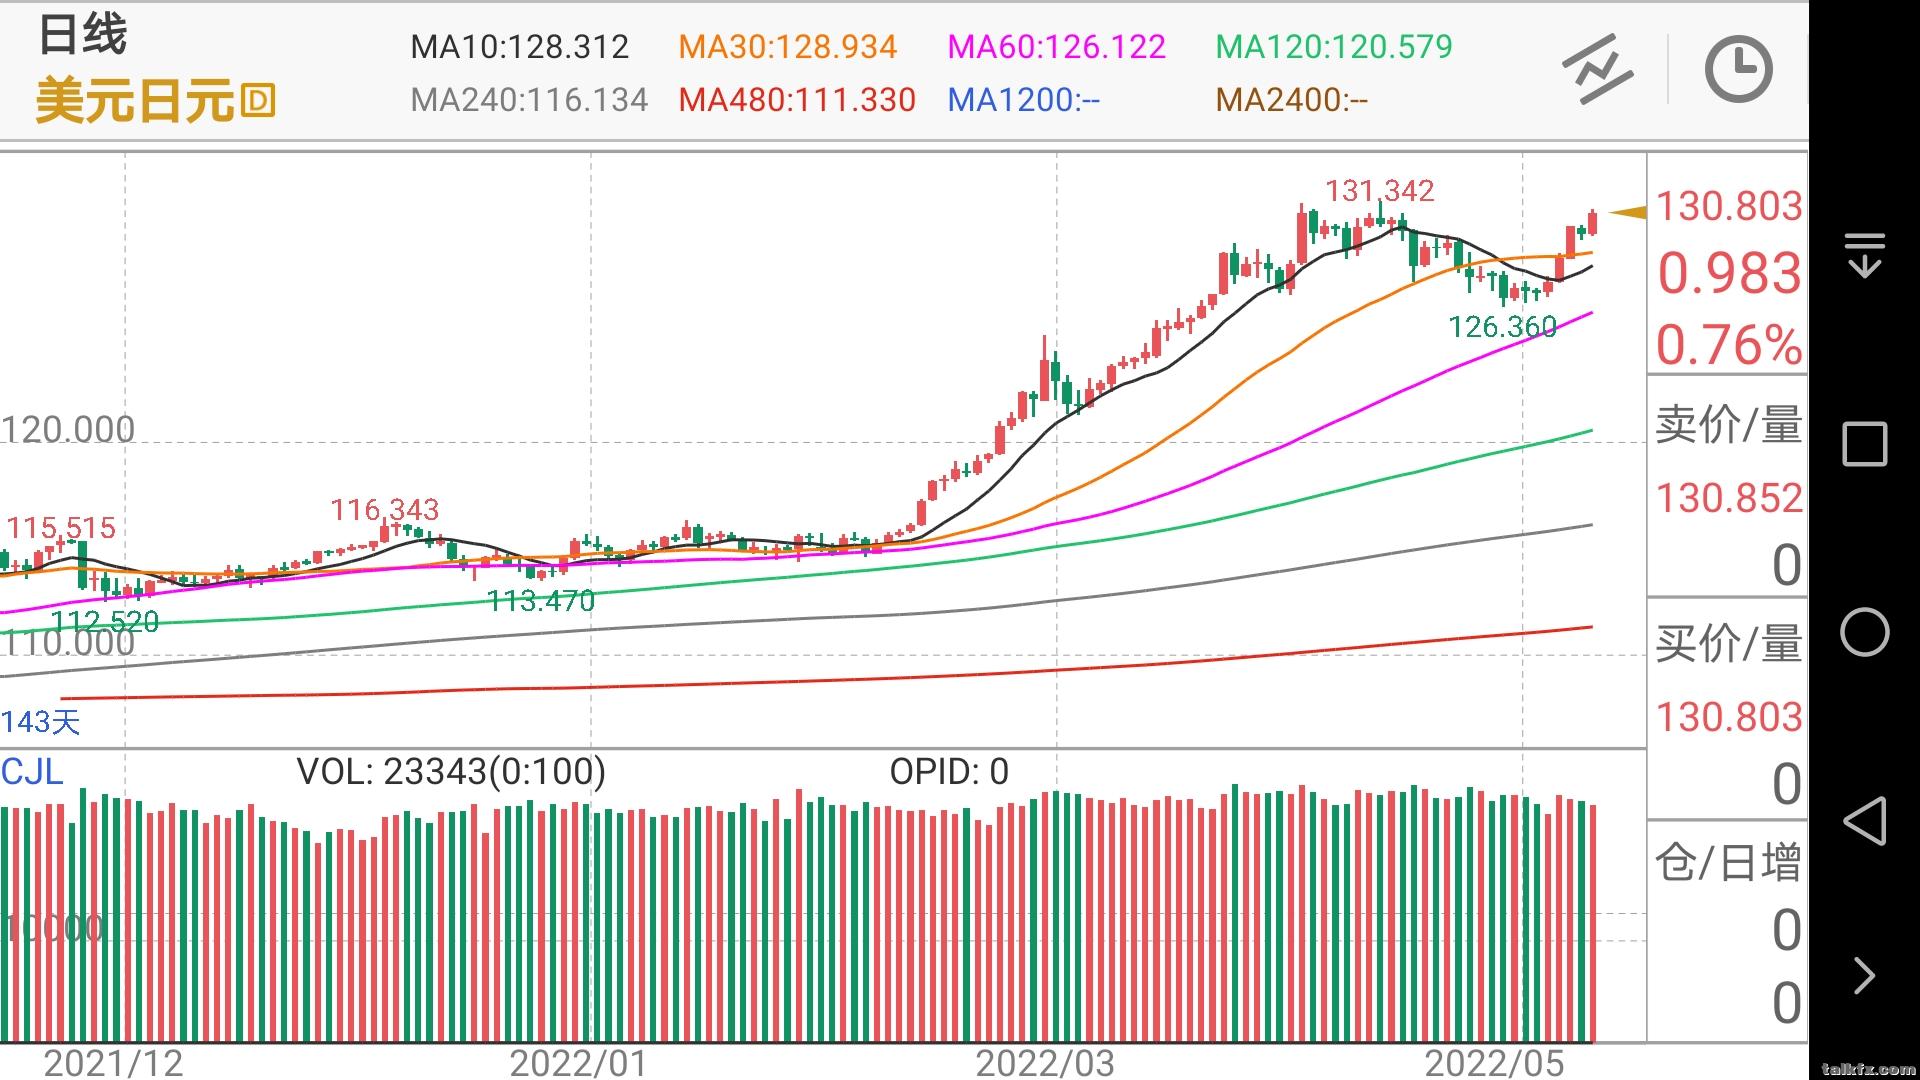Click the CJL volume indicator label
Screen dimensions: 1920x1080
tap(32, 771)
